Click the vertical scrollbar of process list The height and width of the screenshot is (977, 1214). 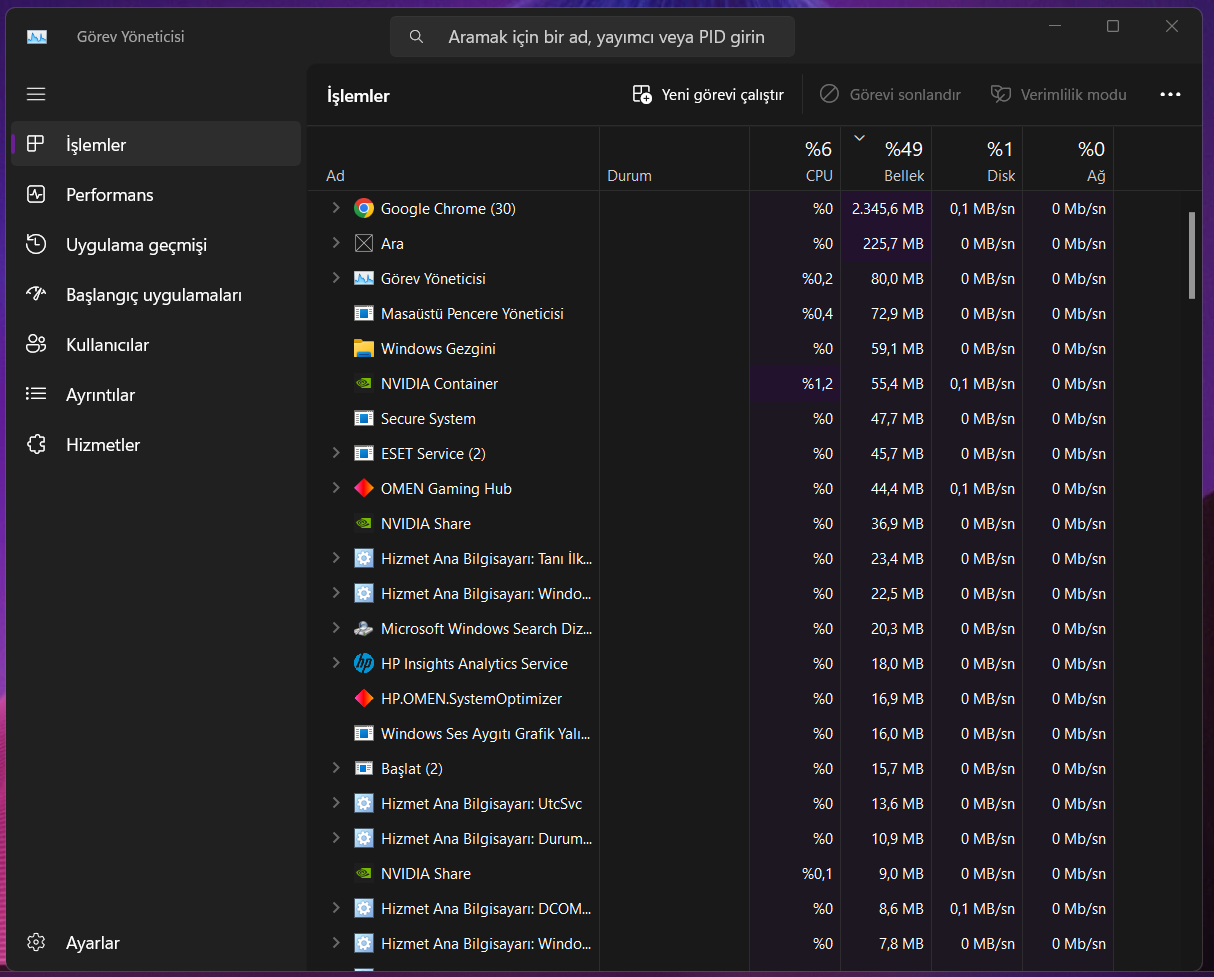click(1191, 255)
